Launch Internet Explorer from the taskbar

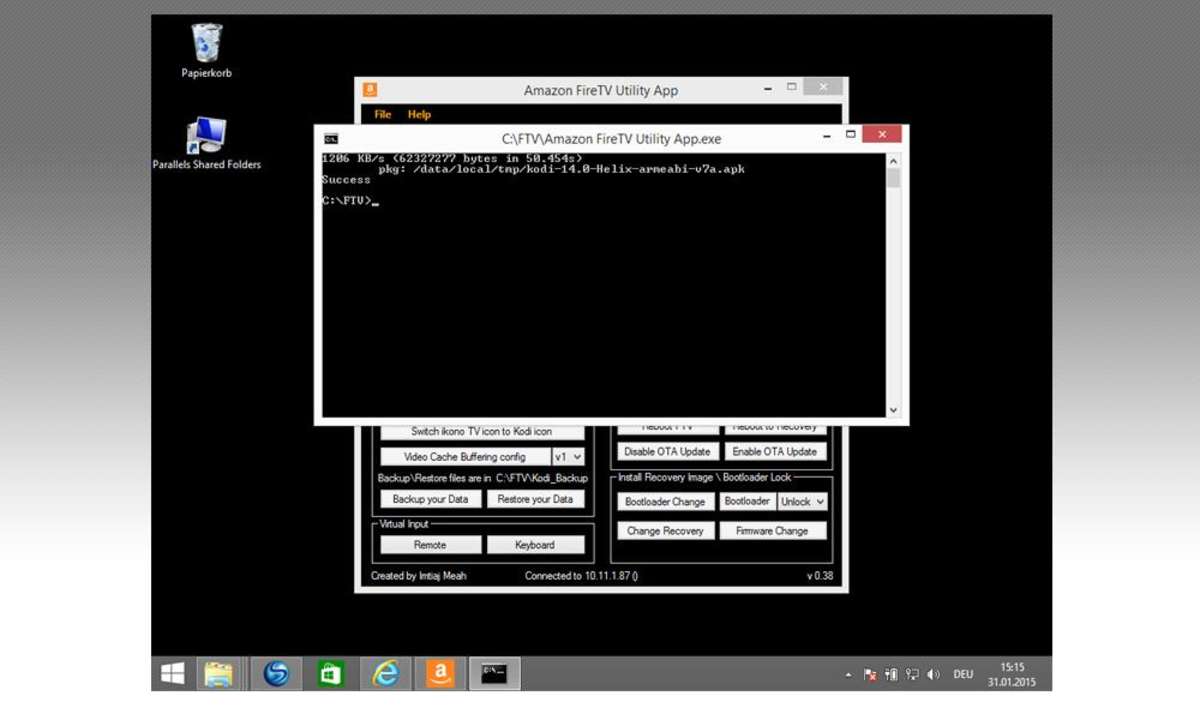click(385, 674)
